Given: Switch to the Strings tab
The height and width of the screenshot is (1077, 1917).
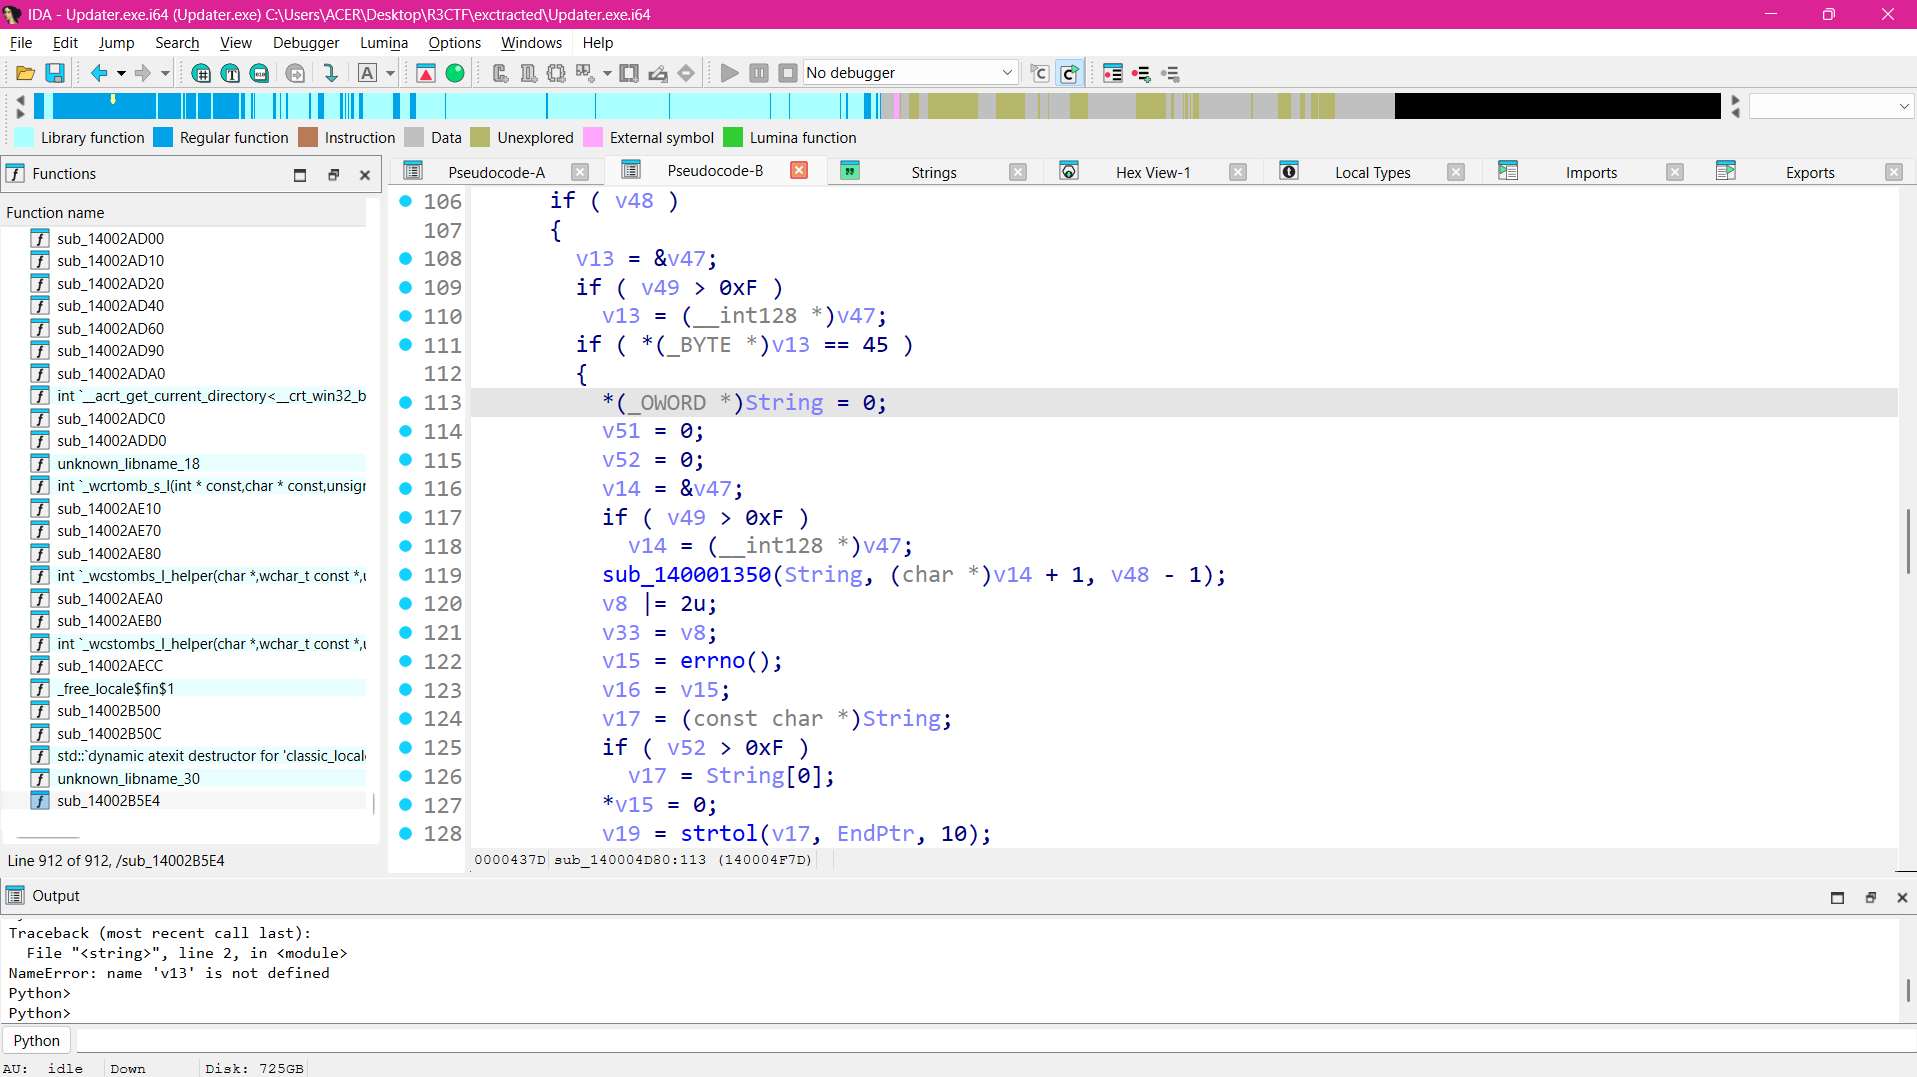Looking at the screenshot, I should point(934,172).
